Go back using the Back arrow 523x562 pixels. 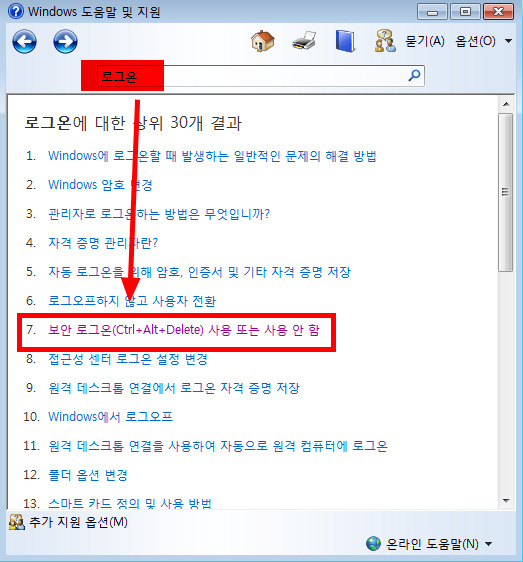(24, 42)
